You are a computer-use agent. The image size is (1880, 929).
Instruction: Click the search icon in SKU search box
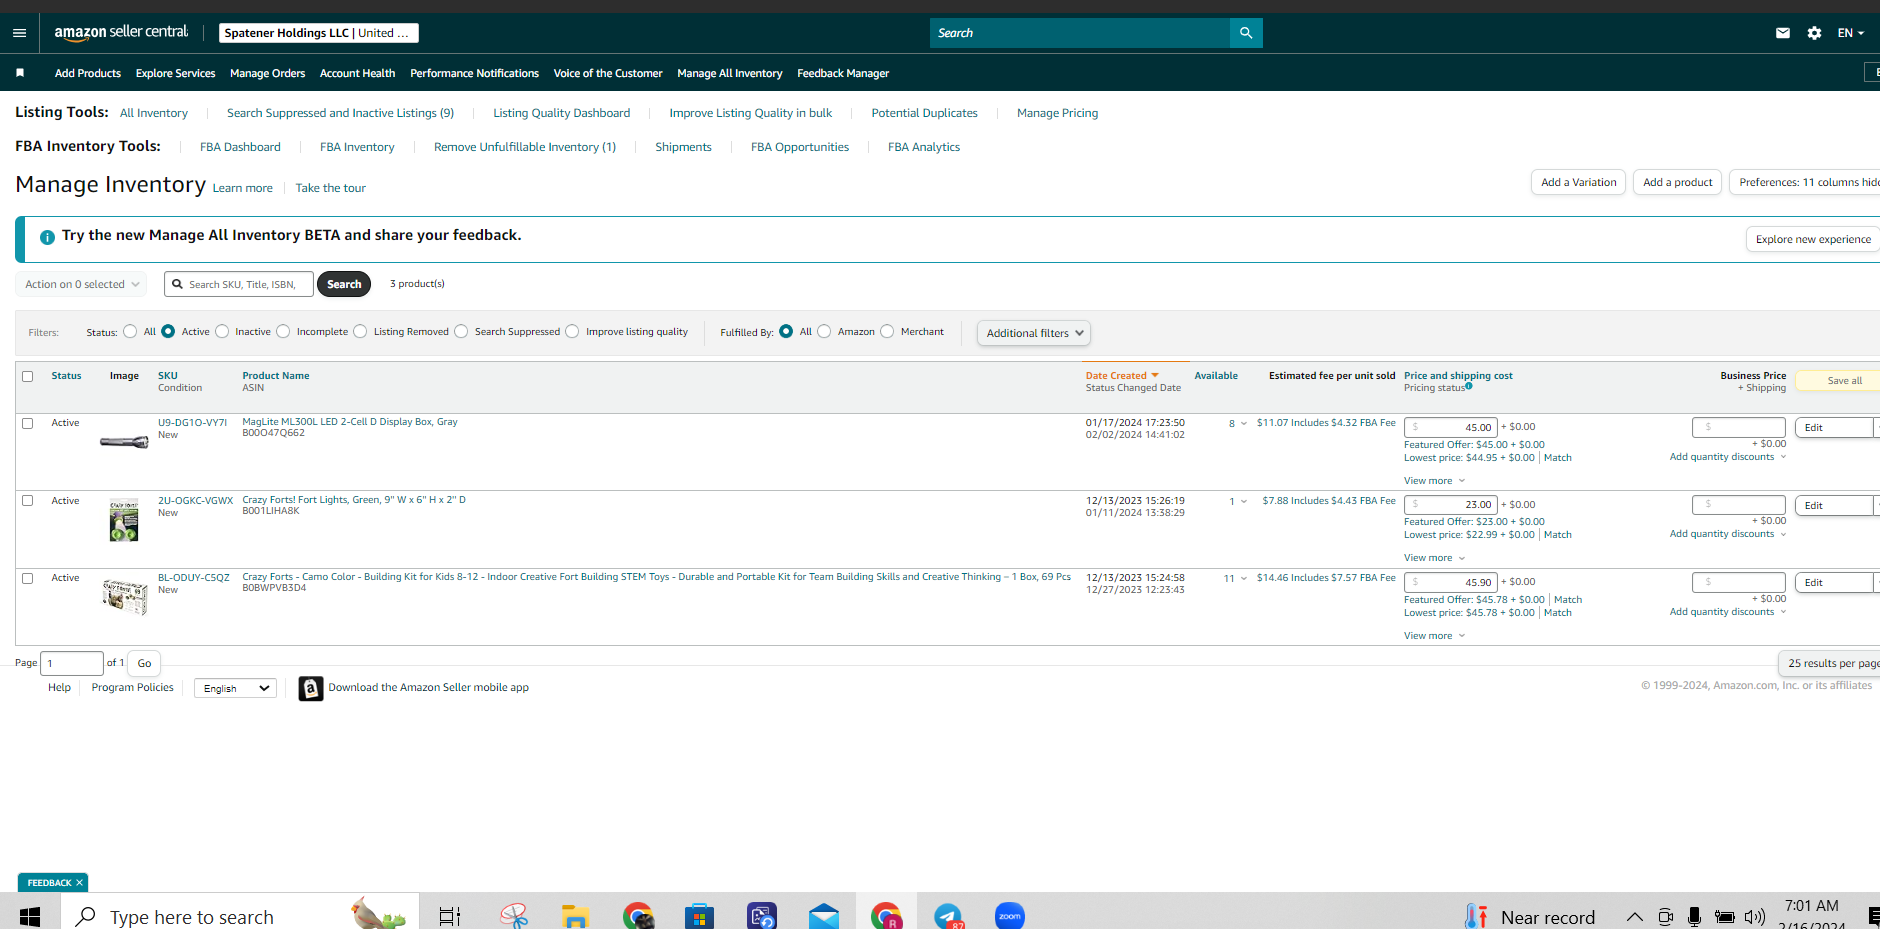(x=178, y=285)
